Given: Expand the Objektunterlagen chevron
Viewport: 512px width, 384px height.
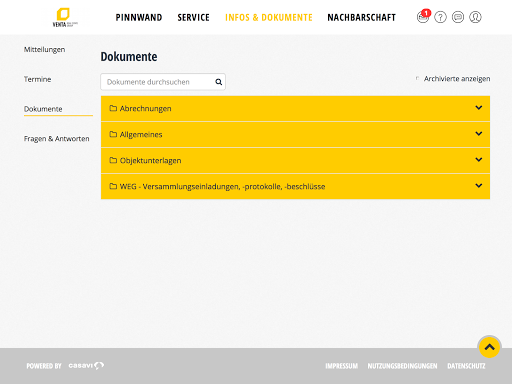Looking at the screenshot, I should click(x=479, y=160).
